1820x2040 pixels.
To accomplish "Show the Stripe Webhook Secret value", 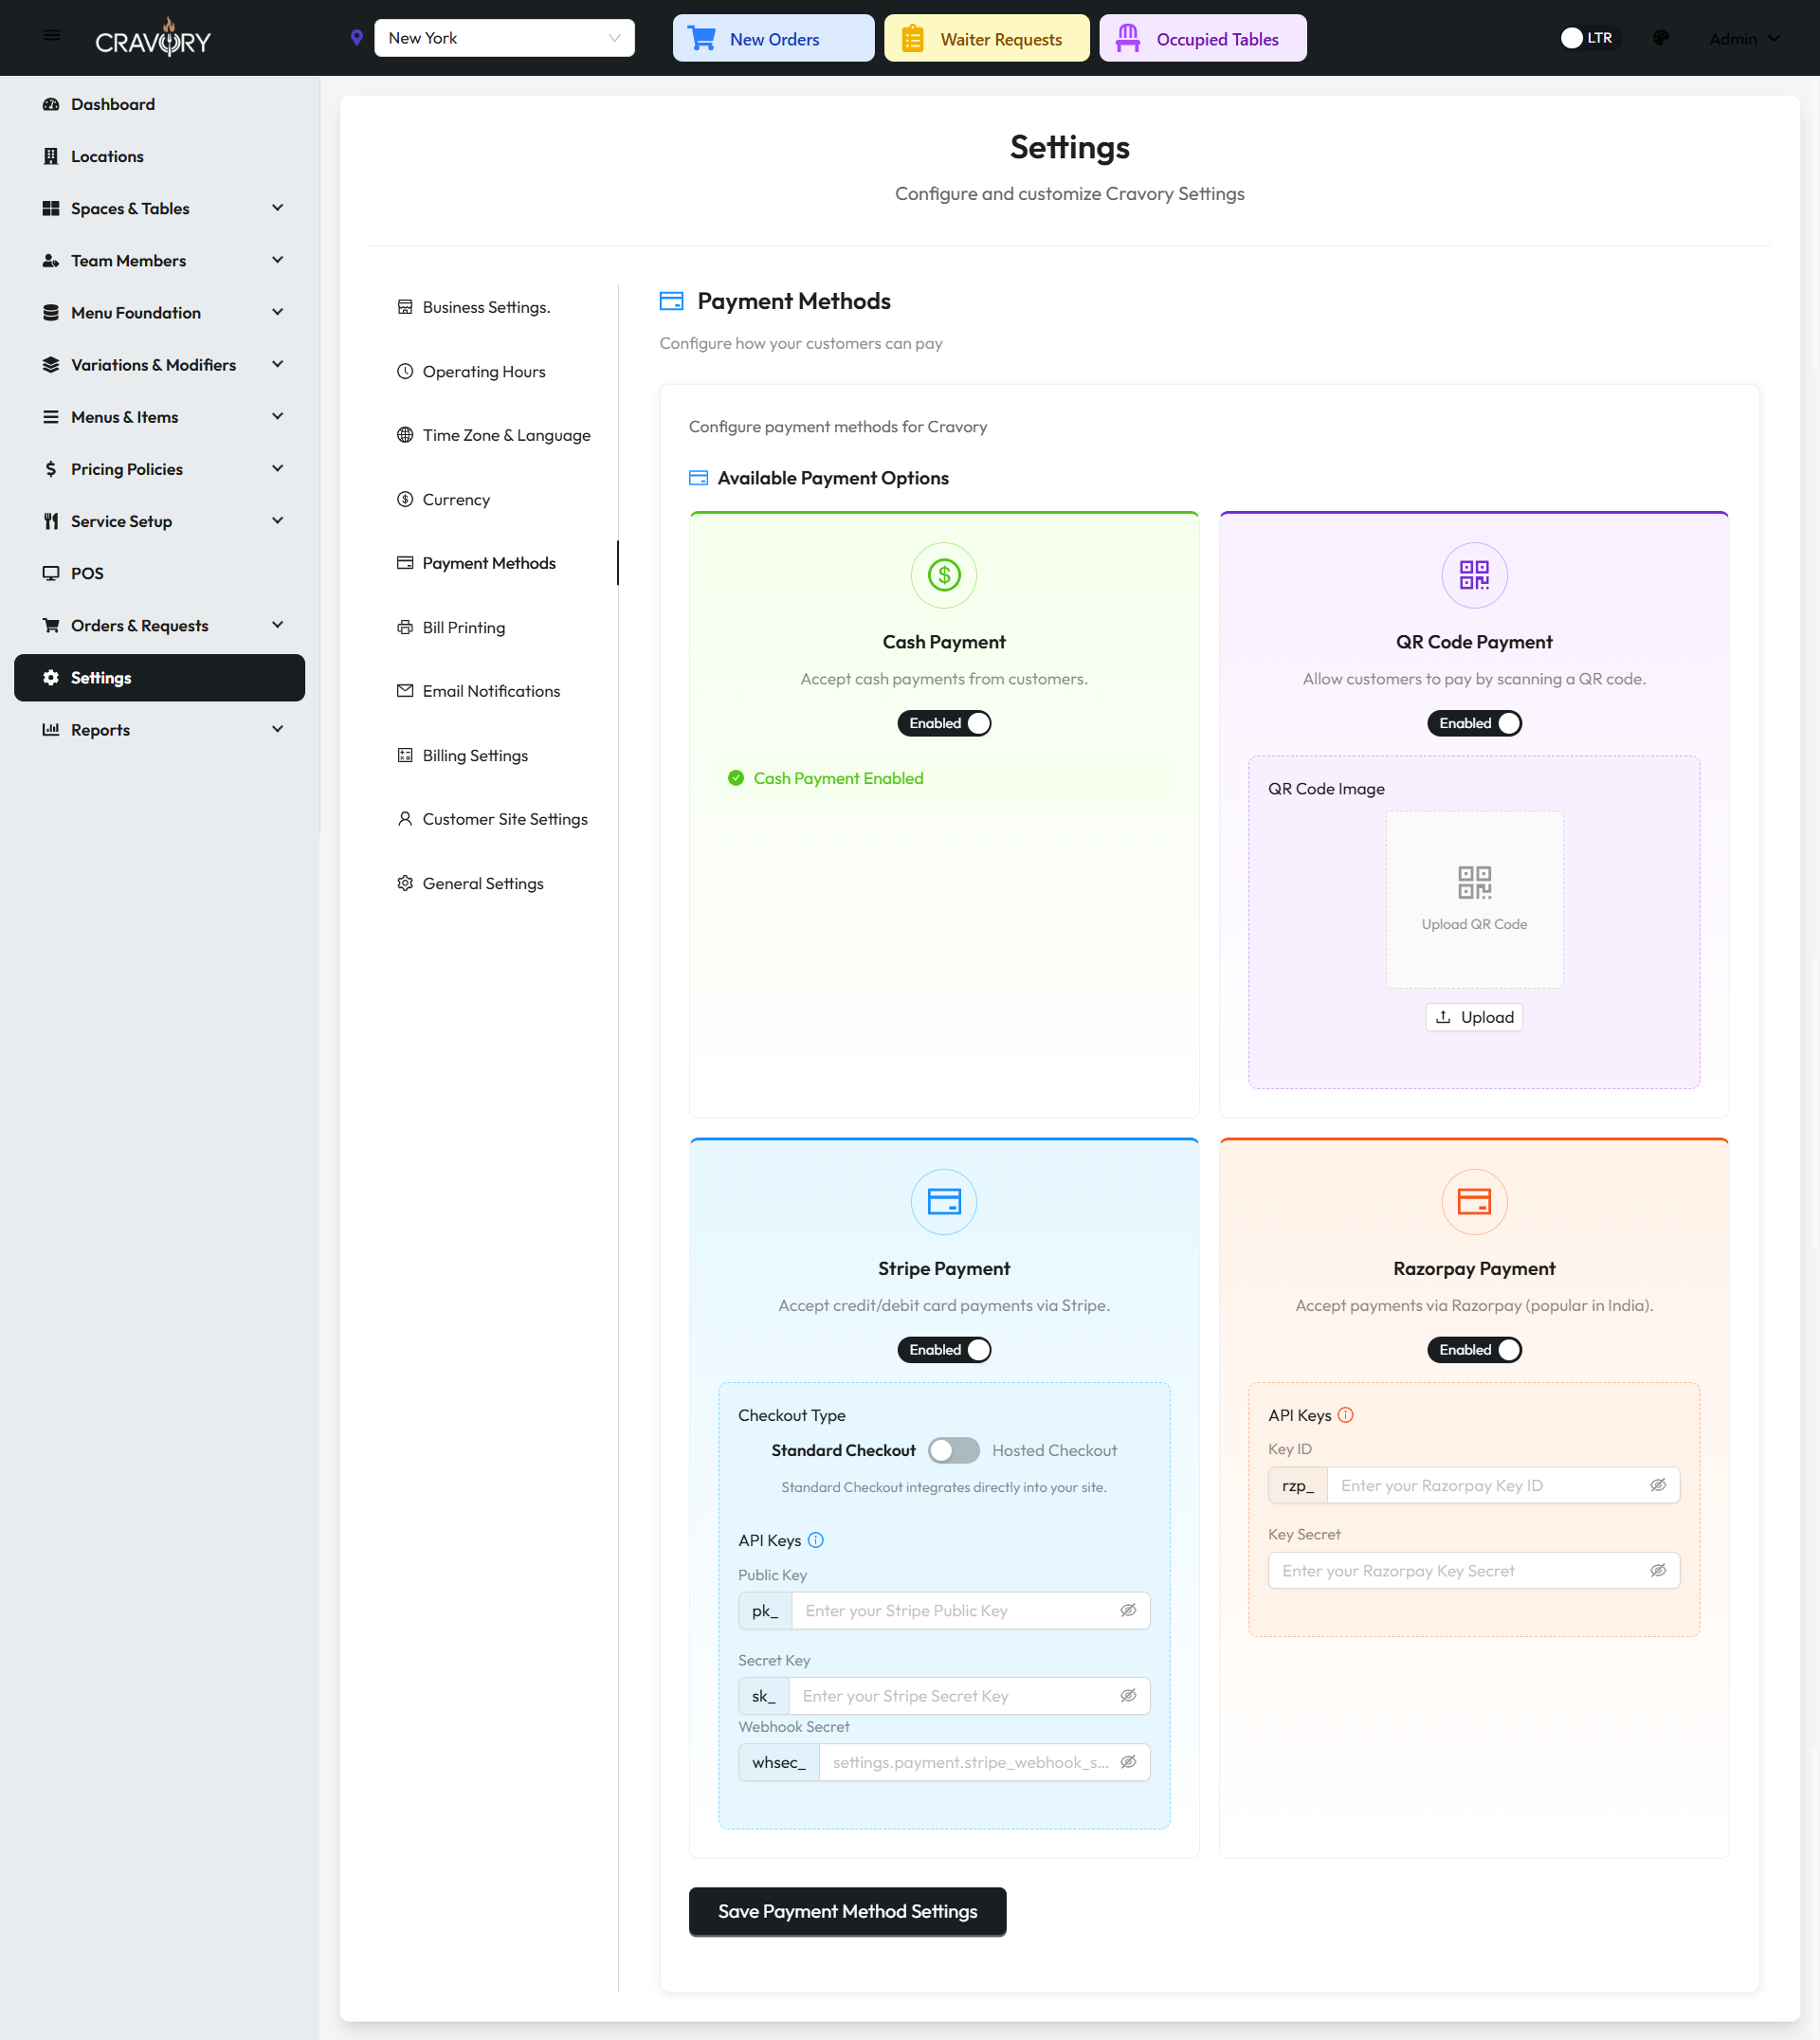I will click(x=1128, y=1762).
